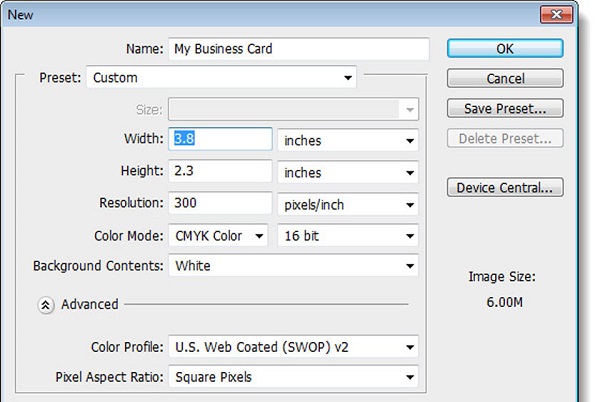The width and height of the screenshot is (600, 402).
Task: Click the Height value field
Action: 220,173
